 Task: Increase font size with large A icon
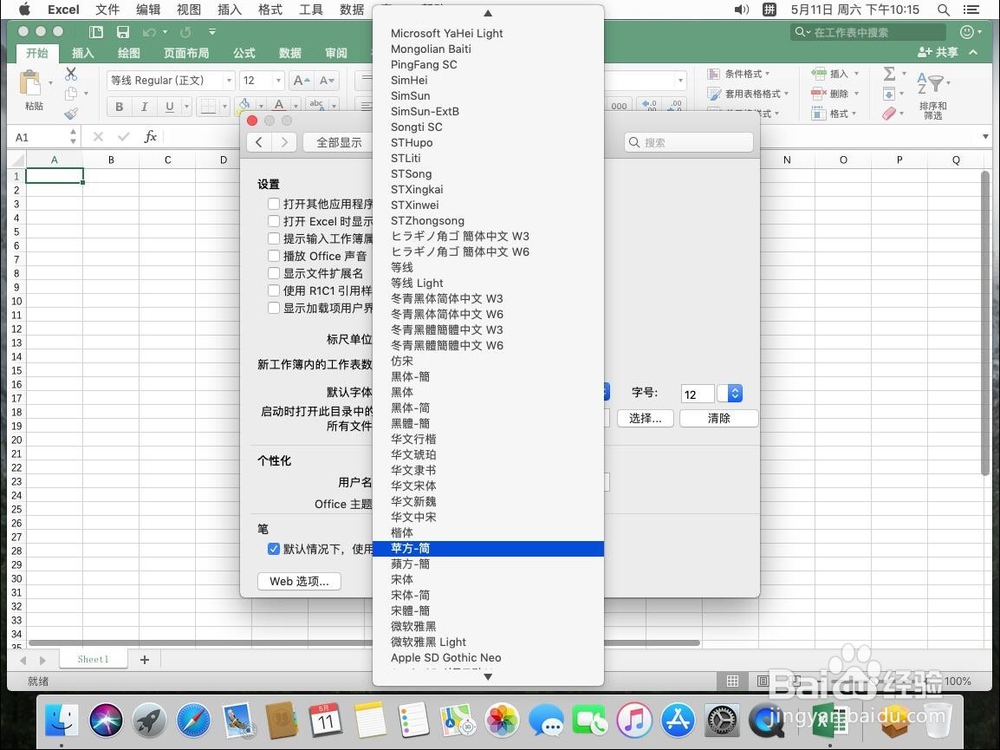click(300, 80)
